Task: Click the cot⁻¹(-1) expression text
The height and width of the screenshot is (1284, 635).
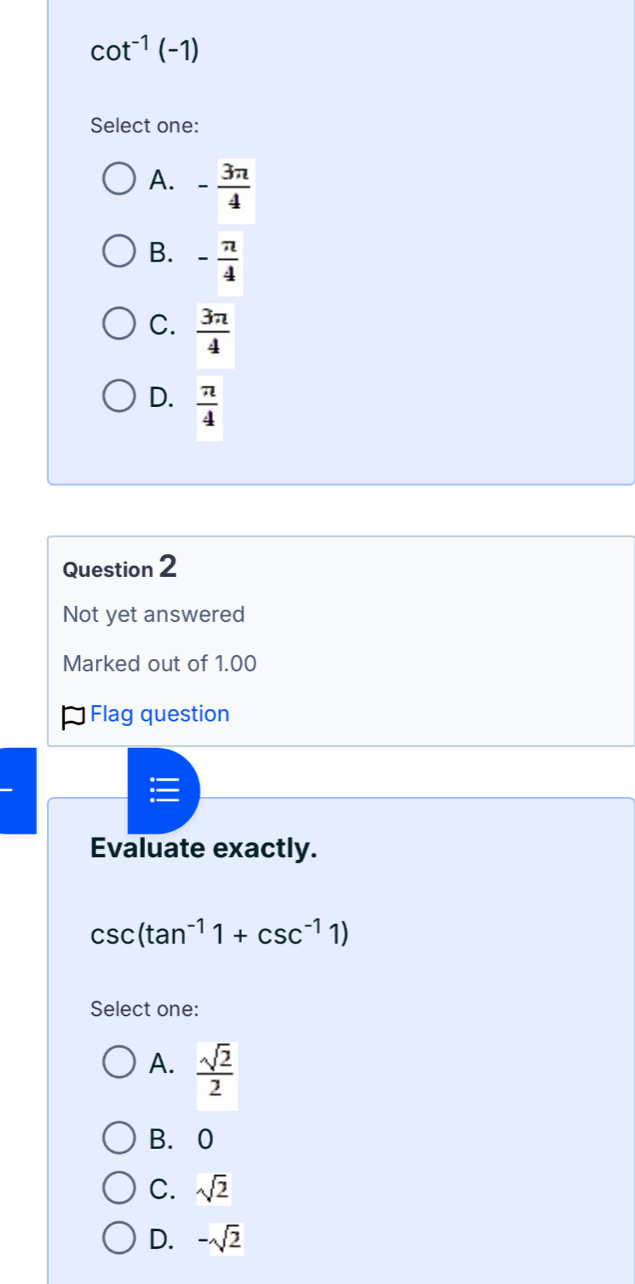Action: (145, 48)
